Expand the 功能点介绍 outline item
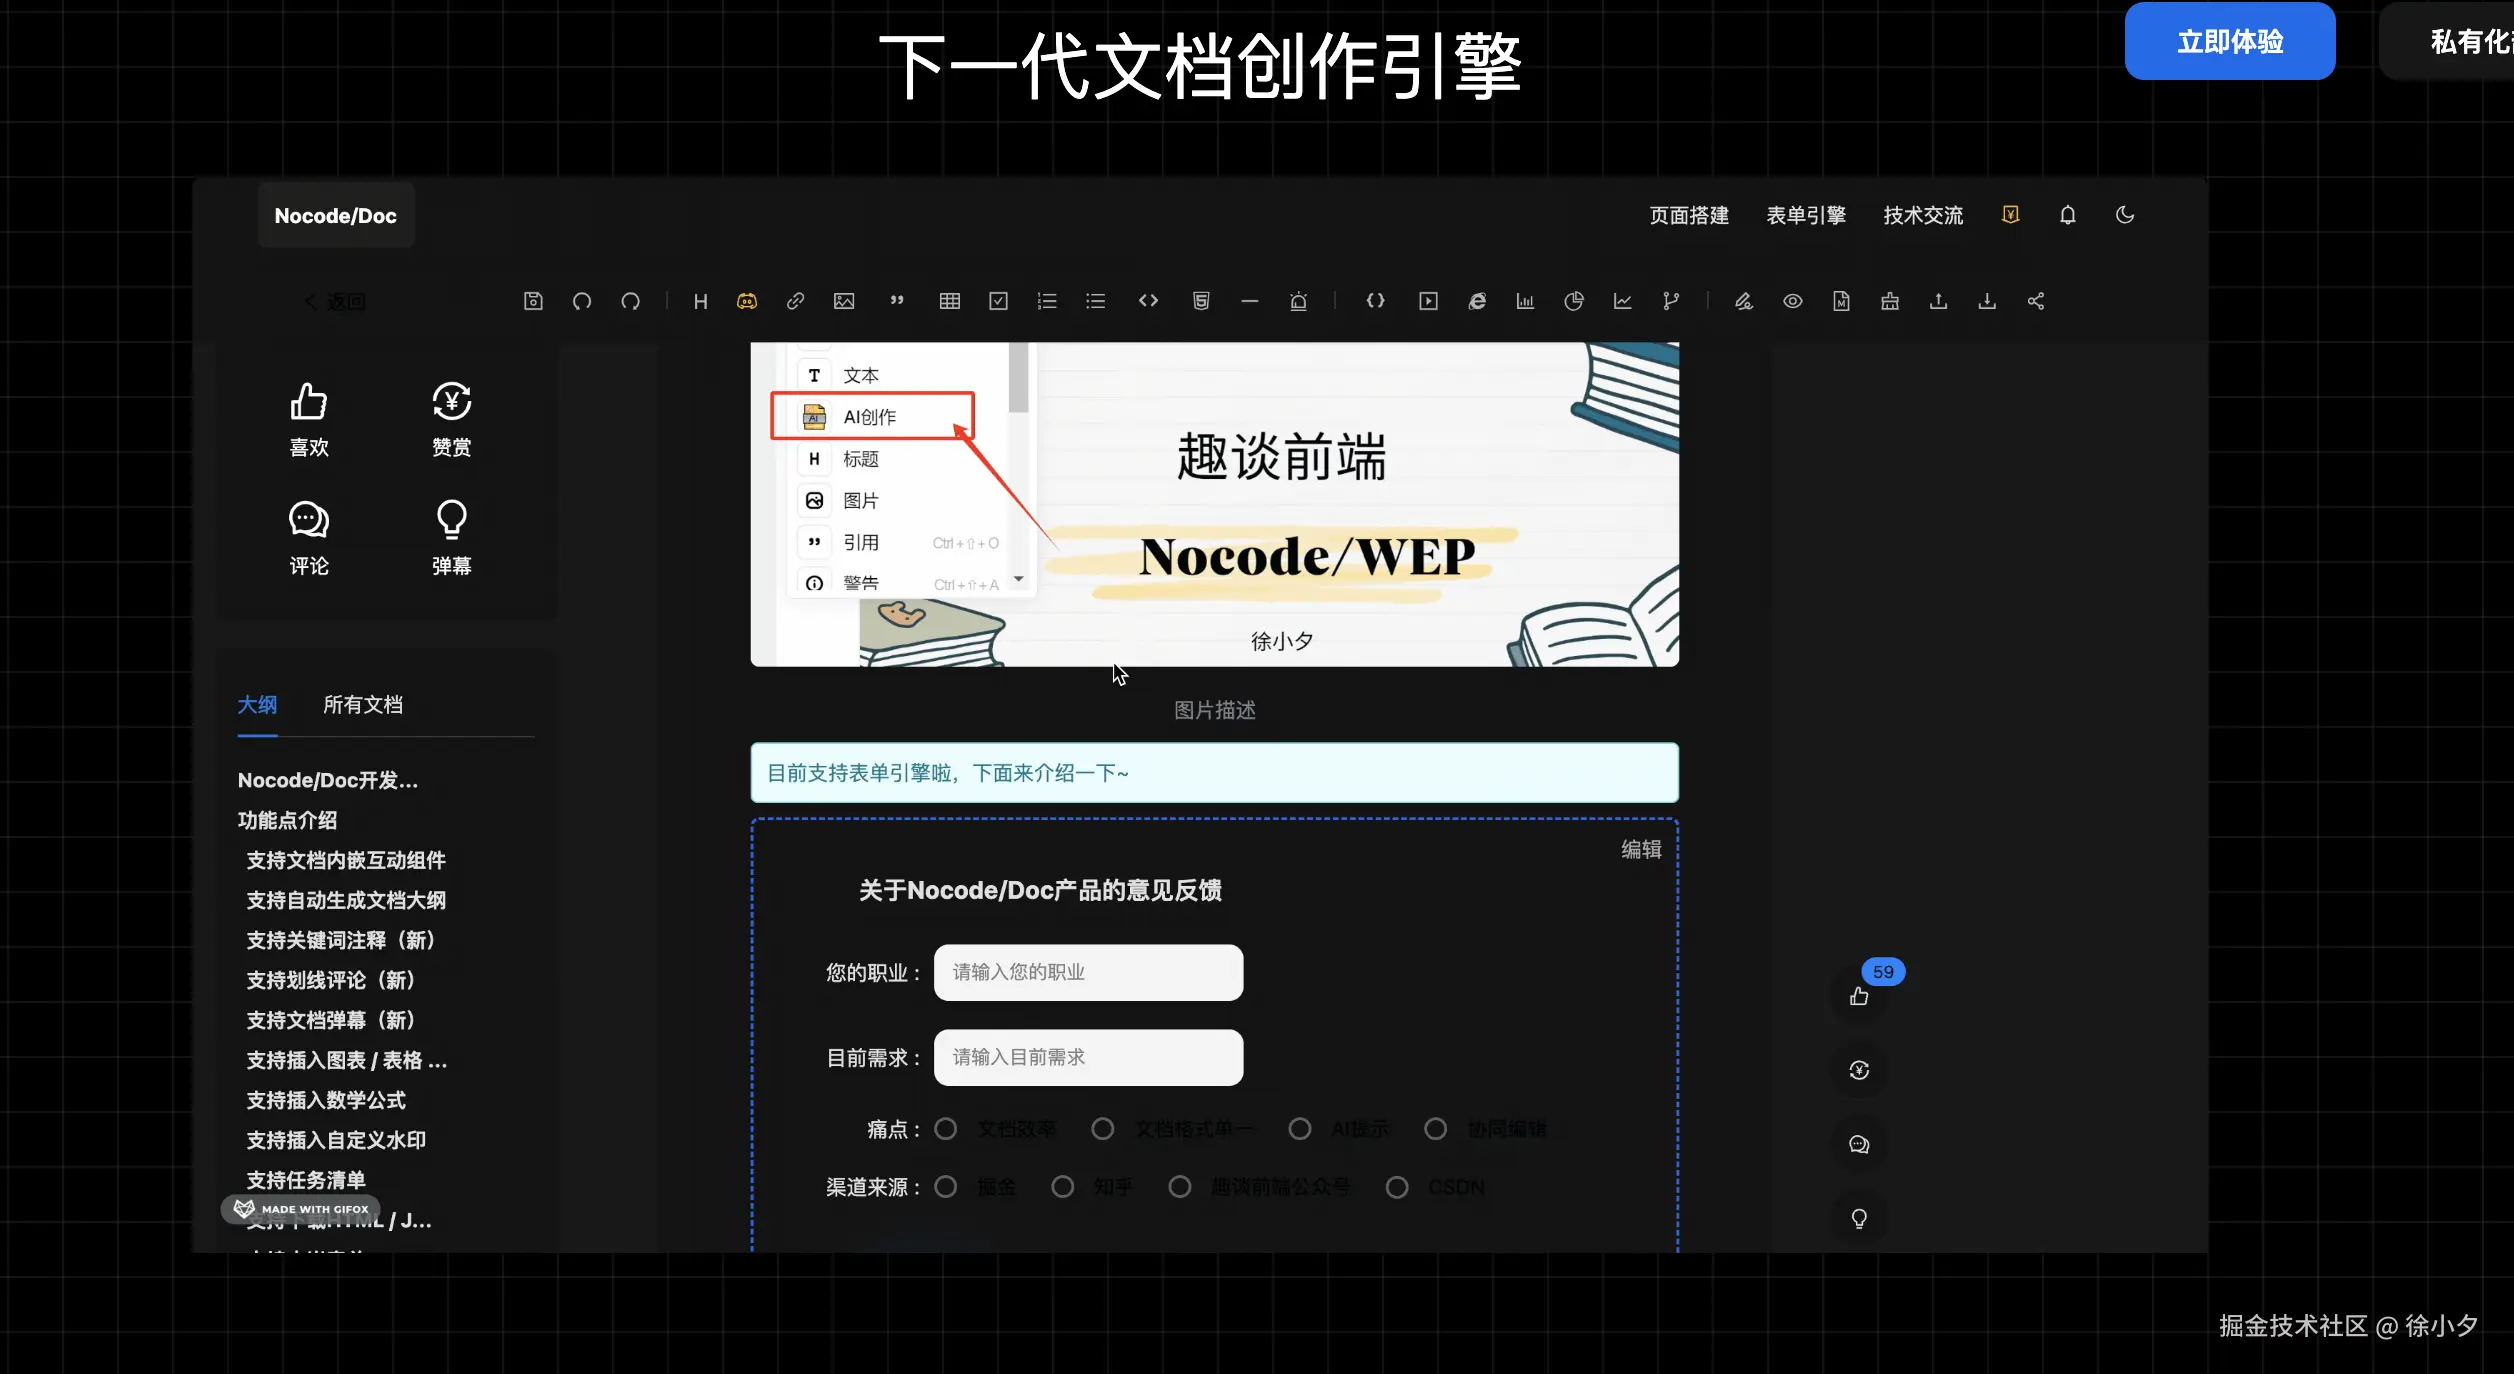The height and width of the screenshot is (1374, 2514). [287, 820]
